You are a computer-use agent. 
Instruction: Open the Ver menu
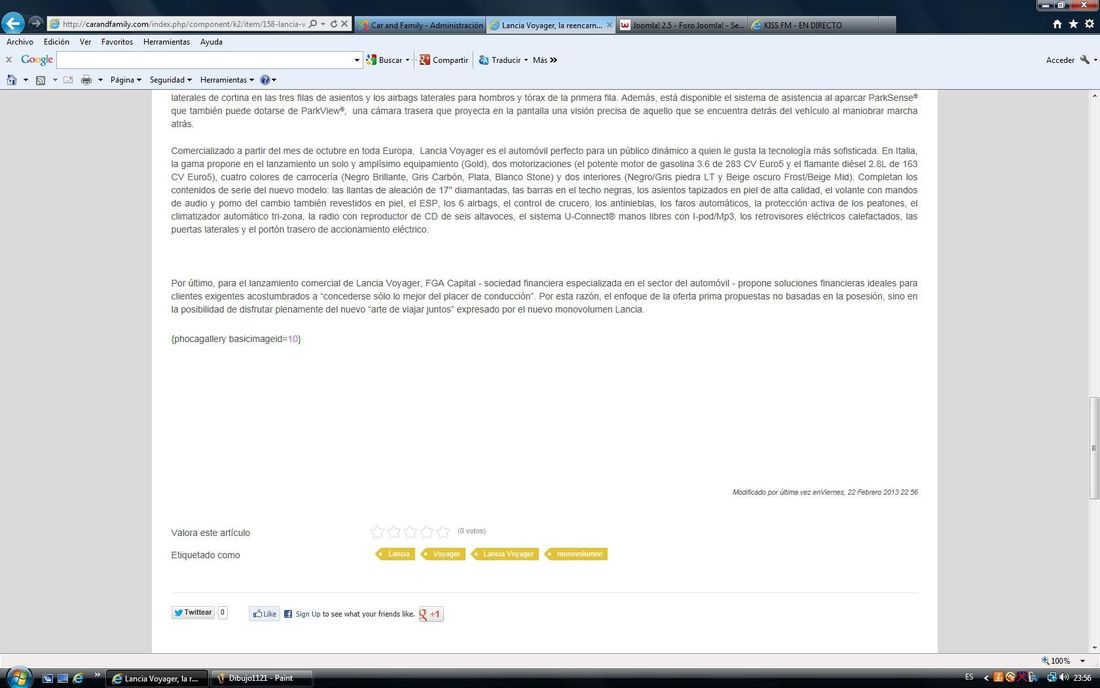(x=85, y=42)
